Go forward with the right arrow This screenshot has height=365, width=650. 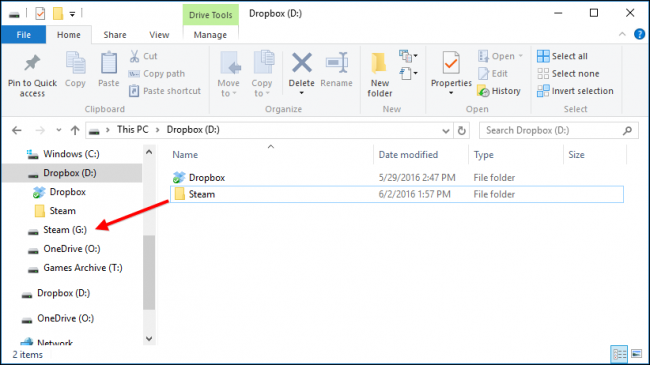(x=40, y=130)
